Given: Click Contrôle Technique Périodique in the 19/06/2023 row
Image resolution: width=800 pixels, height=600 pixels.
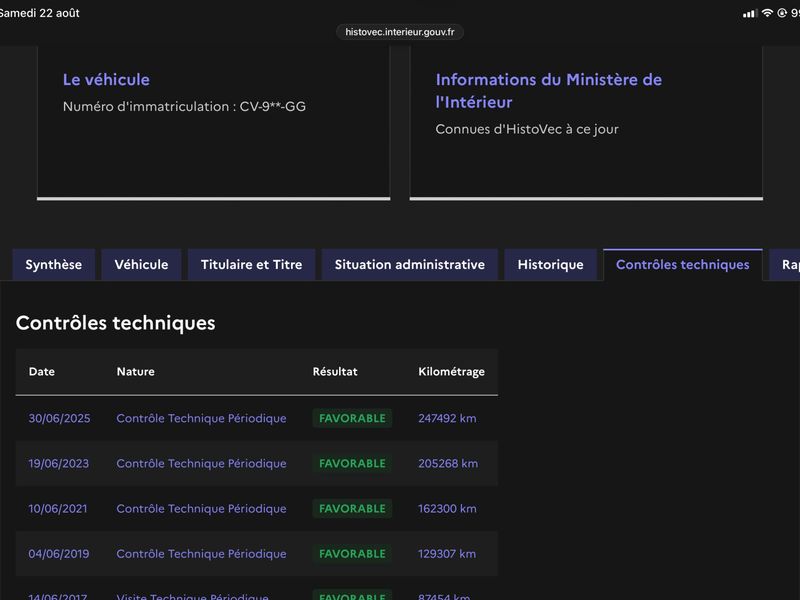Looking at the screenshot, I should point(202,463).
